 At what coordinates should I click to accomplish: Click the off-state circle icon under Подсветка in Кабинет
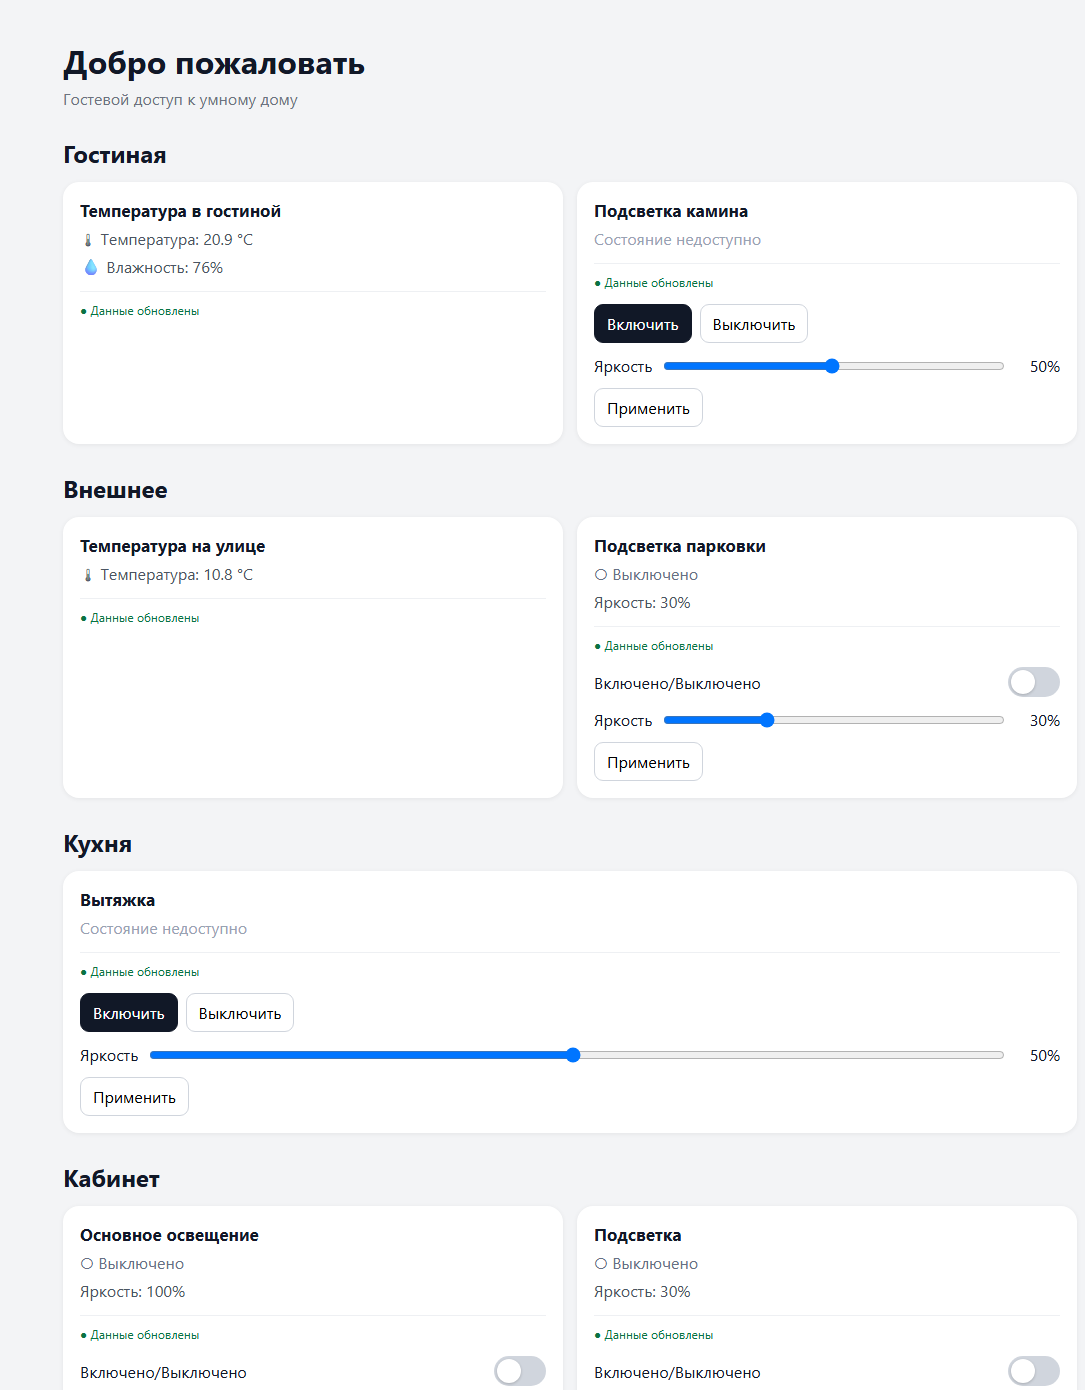point(601,1264)
